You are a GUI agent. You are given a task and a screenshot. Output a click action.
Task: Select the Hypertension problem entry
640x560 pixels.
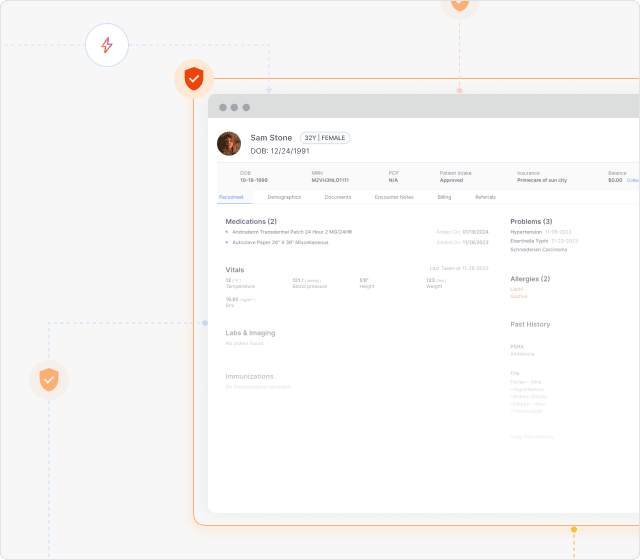[x=526, y=232]
